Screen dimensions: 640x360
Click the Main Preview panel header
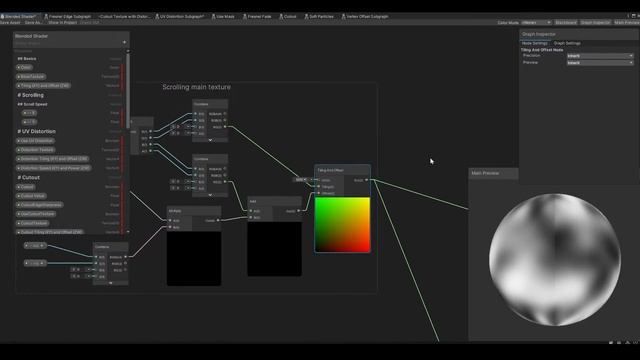pos(493,173)
